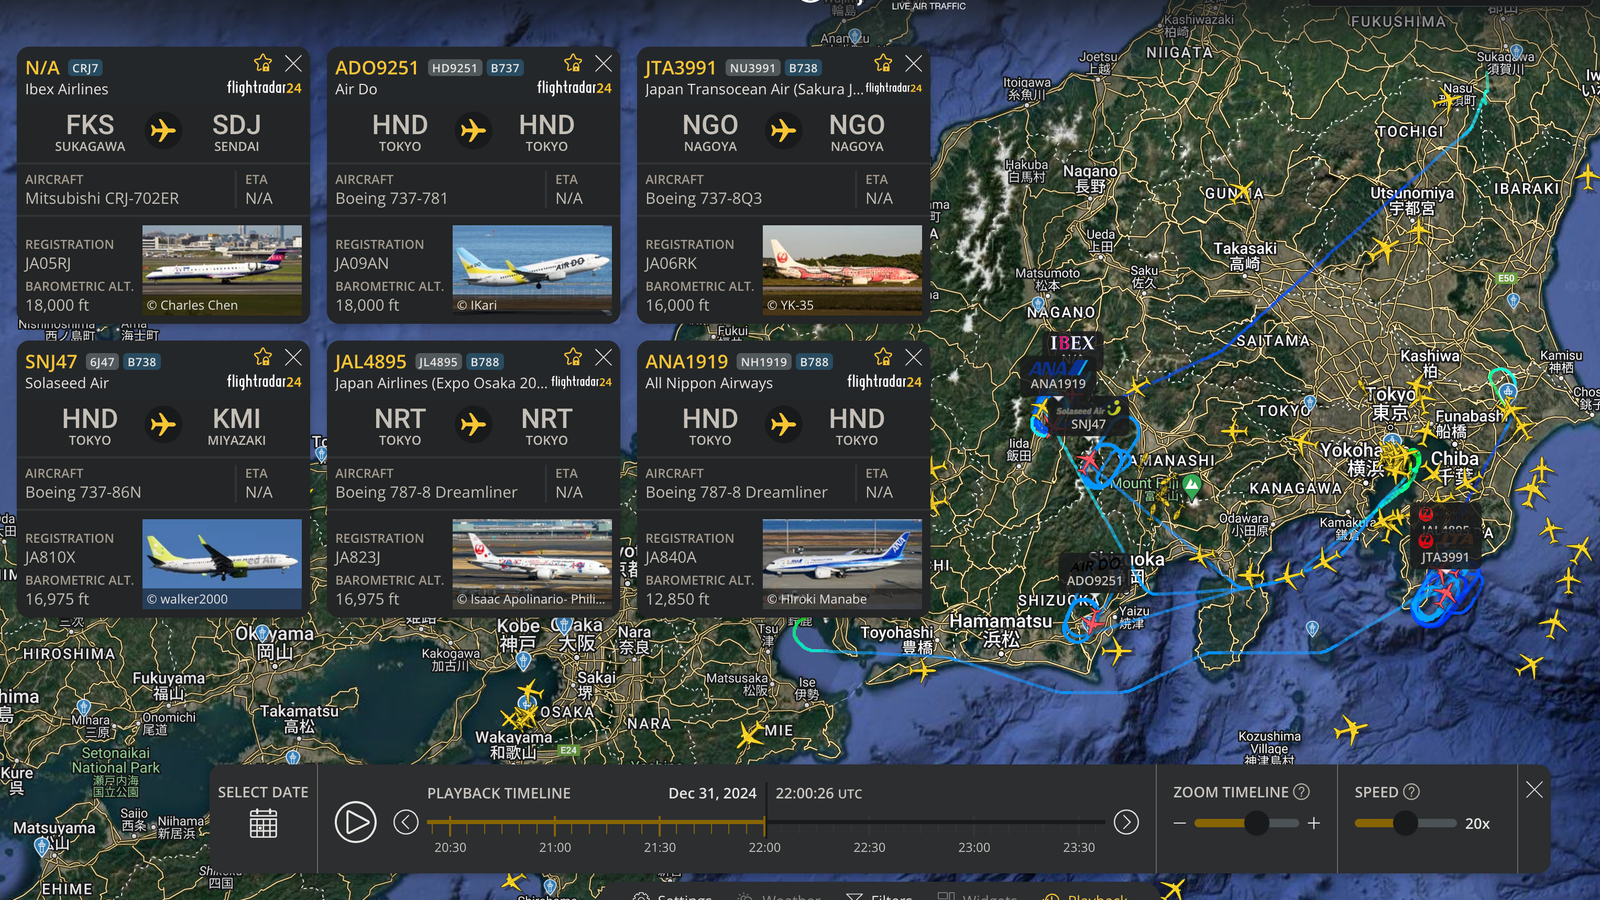Click the Zoom Timeline help question mark

pos(1301,792)
